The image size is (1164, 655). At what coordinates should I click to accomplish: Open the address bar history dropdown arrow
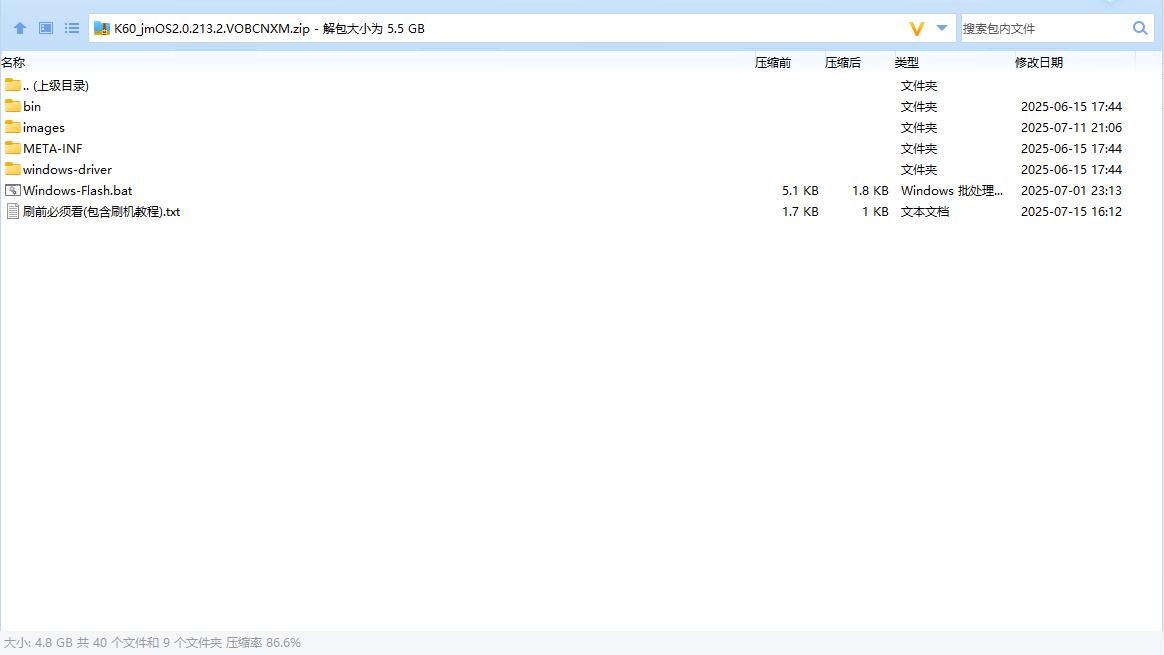pyautogui.click(x=941, y=28)
